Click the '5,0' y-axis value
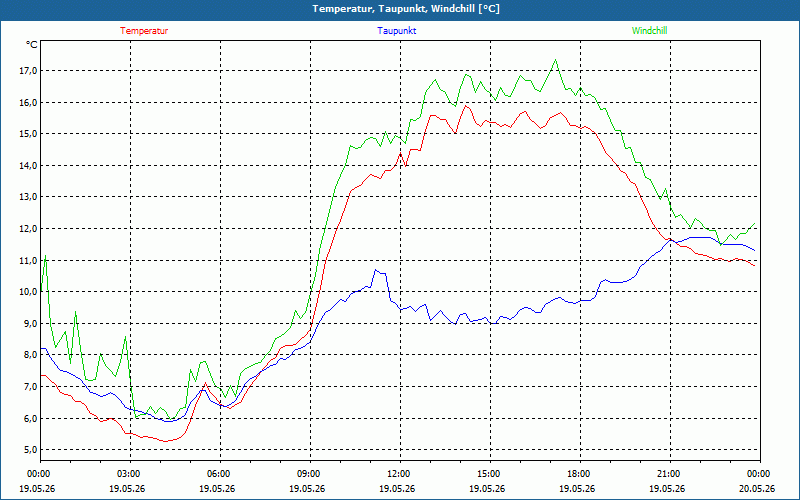 [x=31, y=449]
